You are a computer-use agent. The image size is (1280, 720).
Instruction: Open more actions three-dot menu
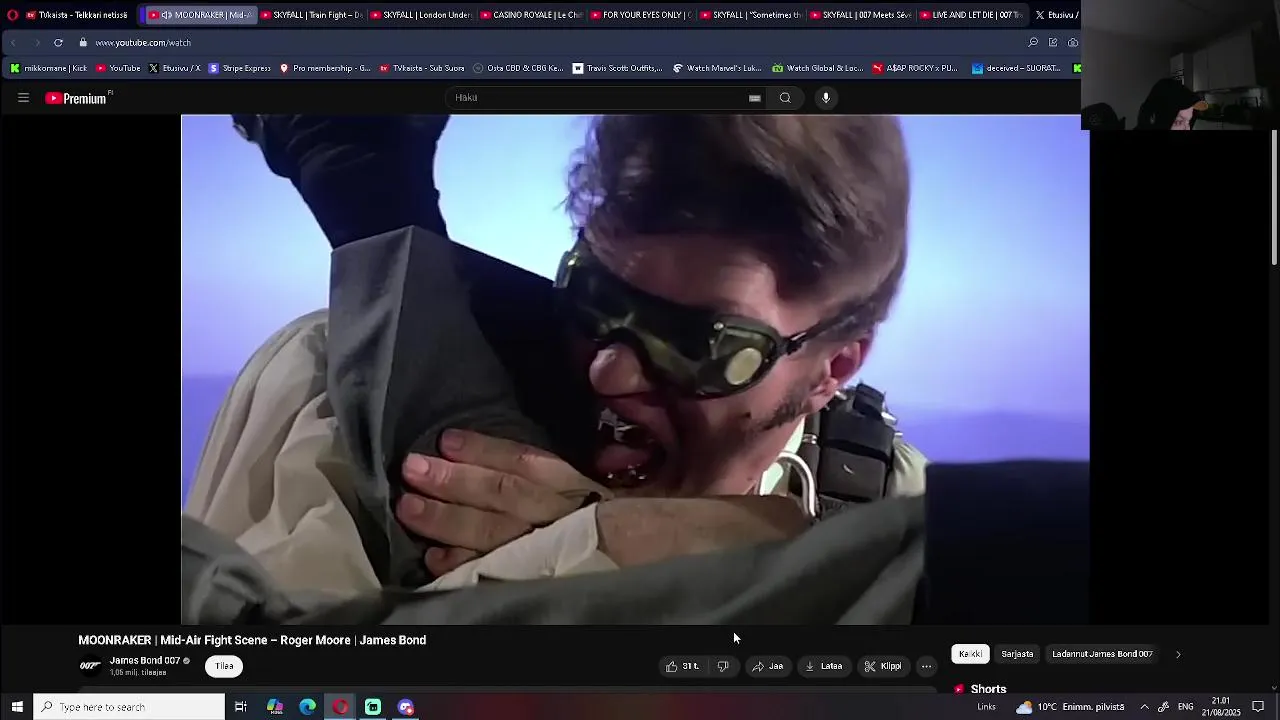927,666
